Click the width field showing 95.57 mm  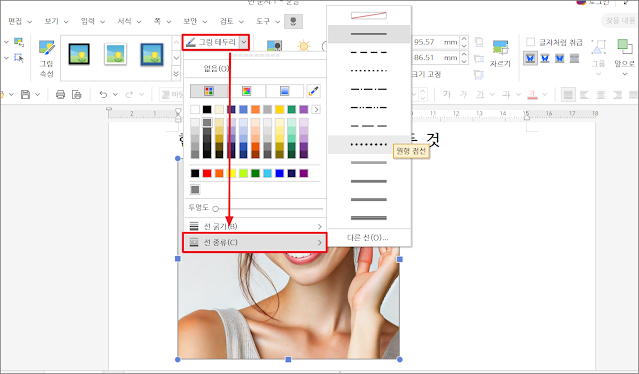(x=435, y=42)
